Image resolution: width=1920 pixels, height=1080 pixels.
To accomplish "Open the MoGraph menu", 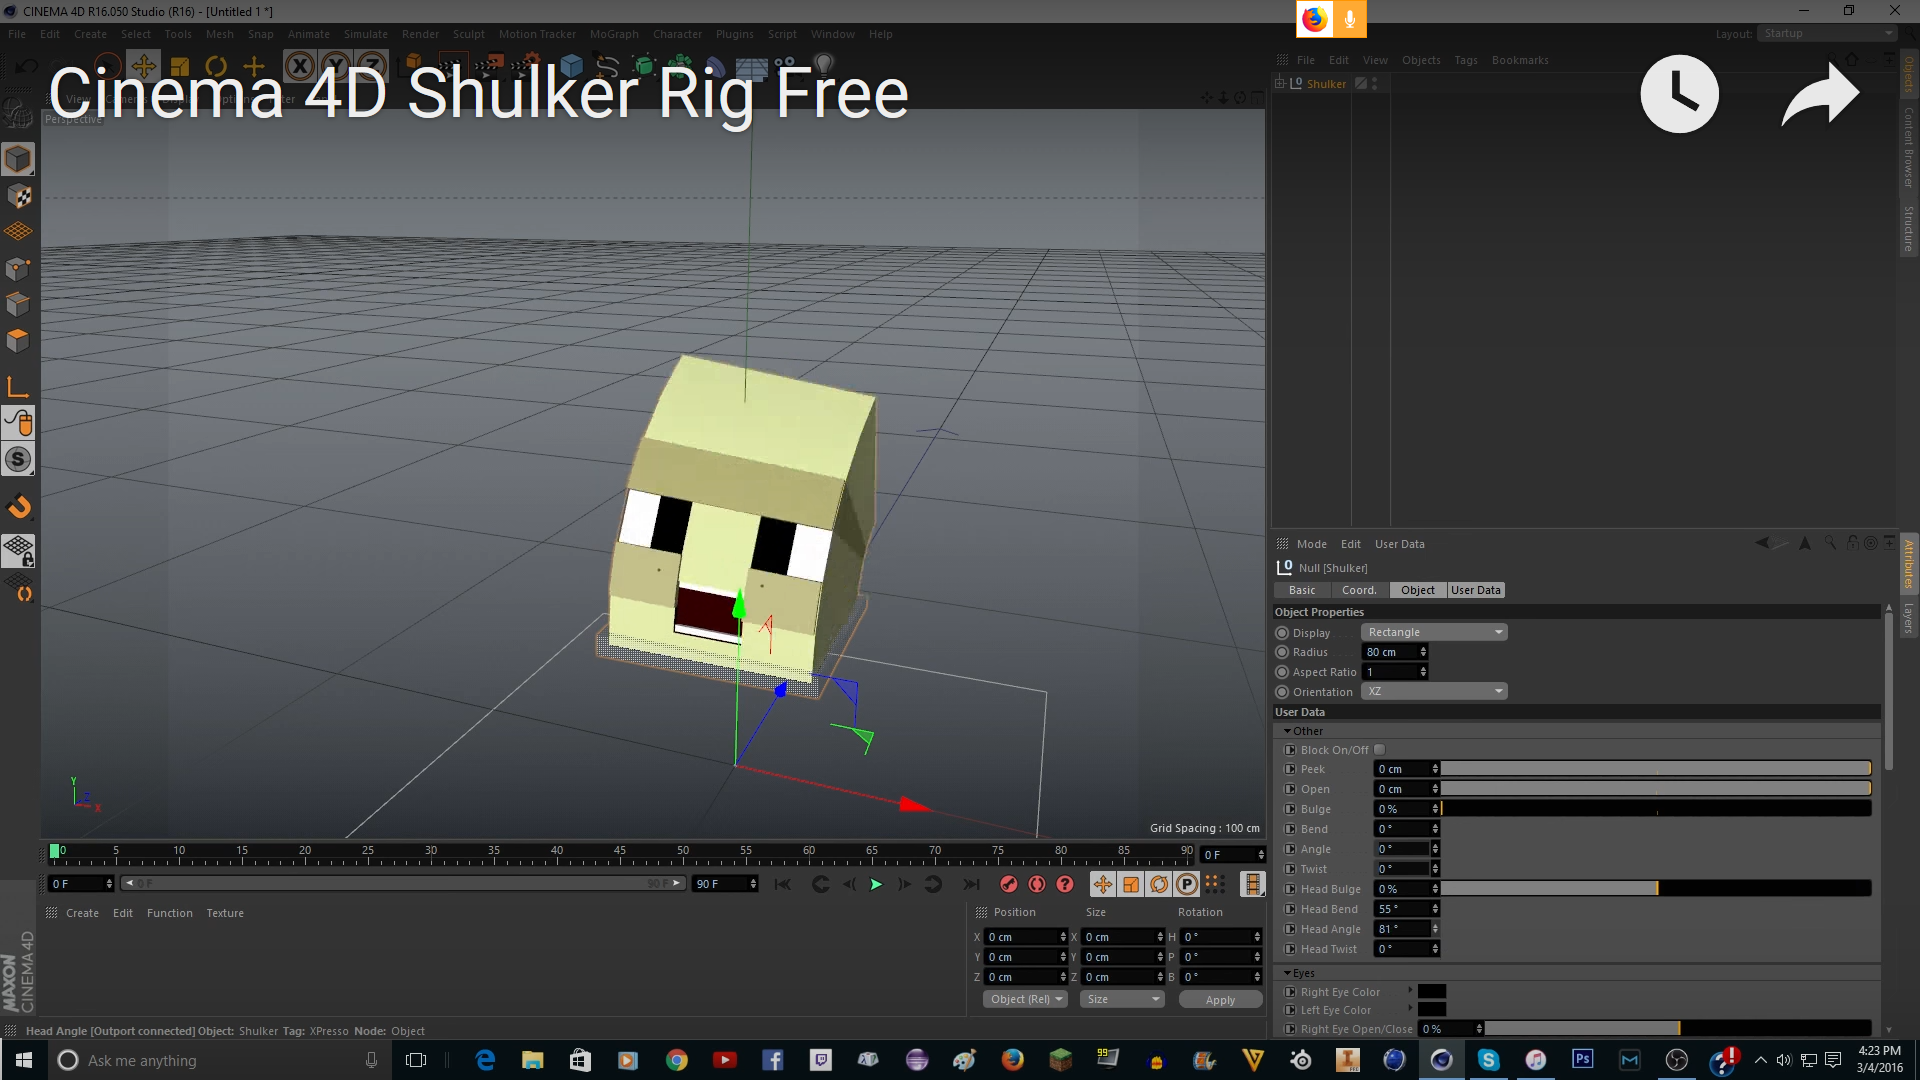I will point(614,34).
